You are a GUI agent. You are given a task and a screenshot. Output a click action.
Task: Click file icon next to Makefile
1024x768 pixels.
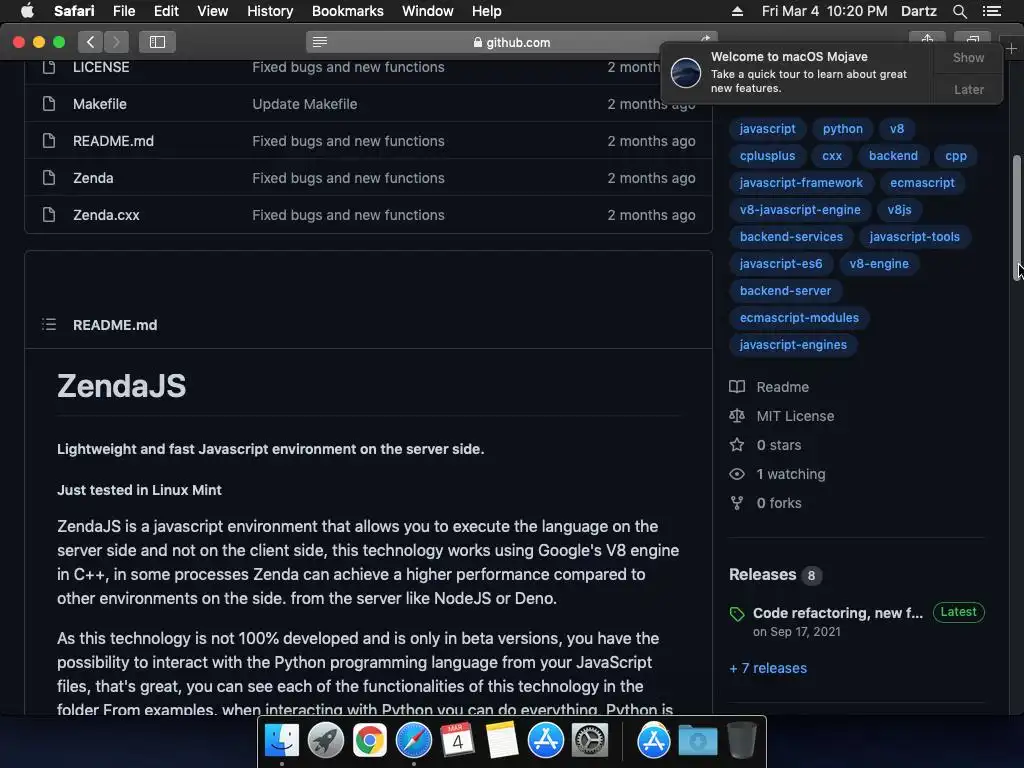(49, 104)
